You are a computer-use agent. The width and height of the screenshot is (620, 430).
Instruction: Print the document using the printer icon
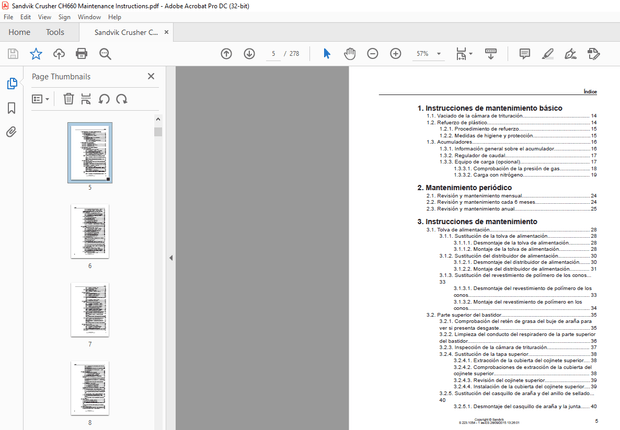click(81, 53)
